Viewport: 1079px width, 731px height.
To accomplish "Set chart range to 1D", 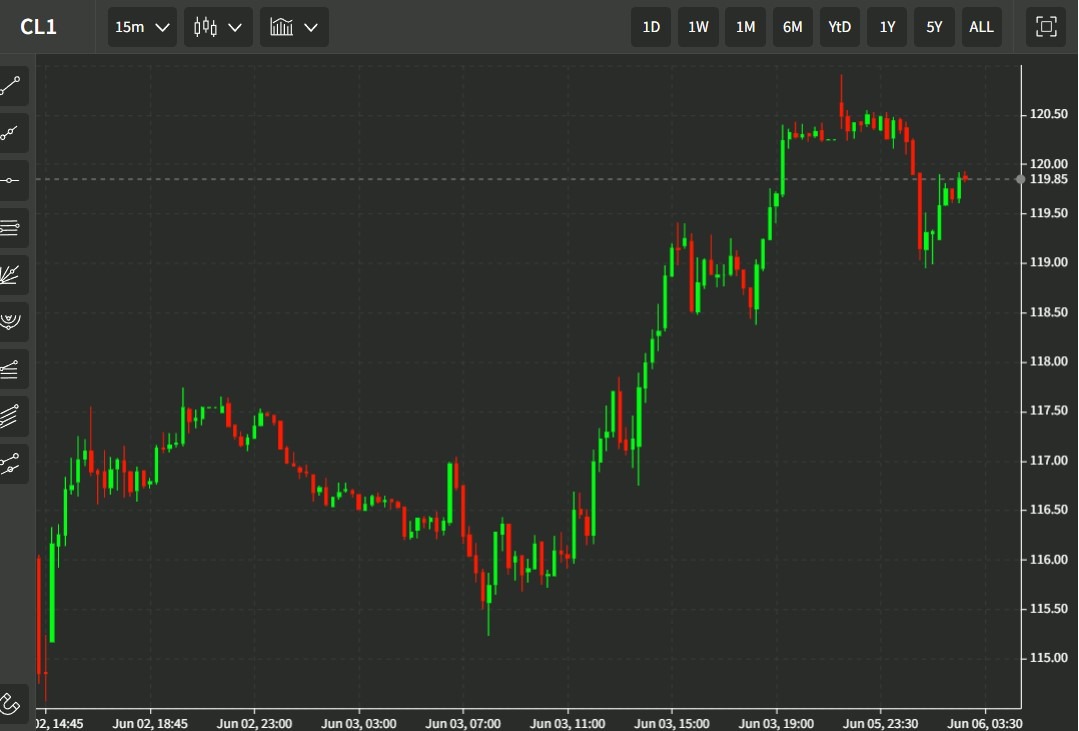I will point(651,27).
